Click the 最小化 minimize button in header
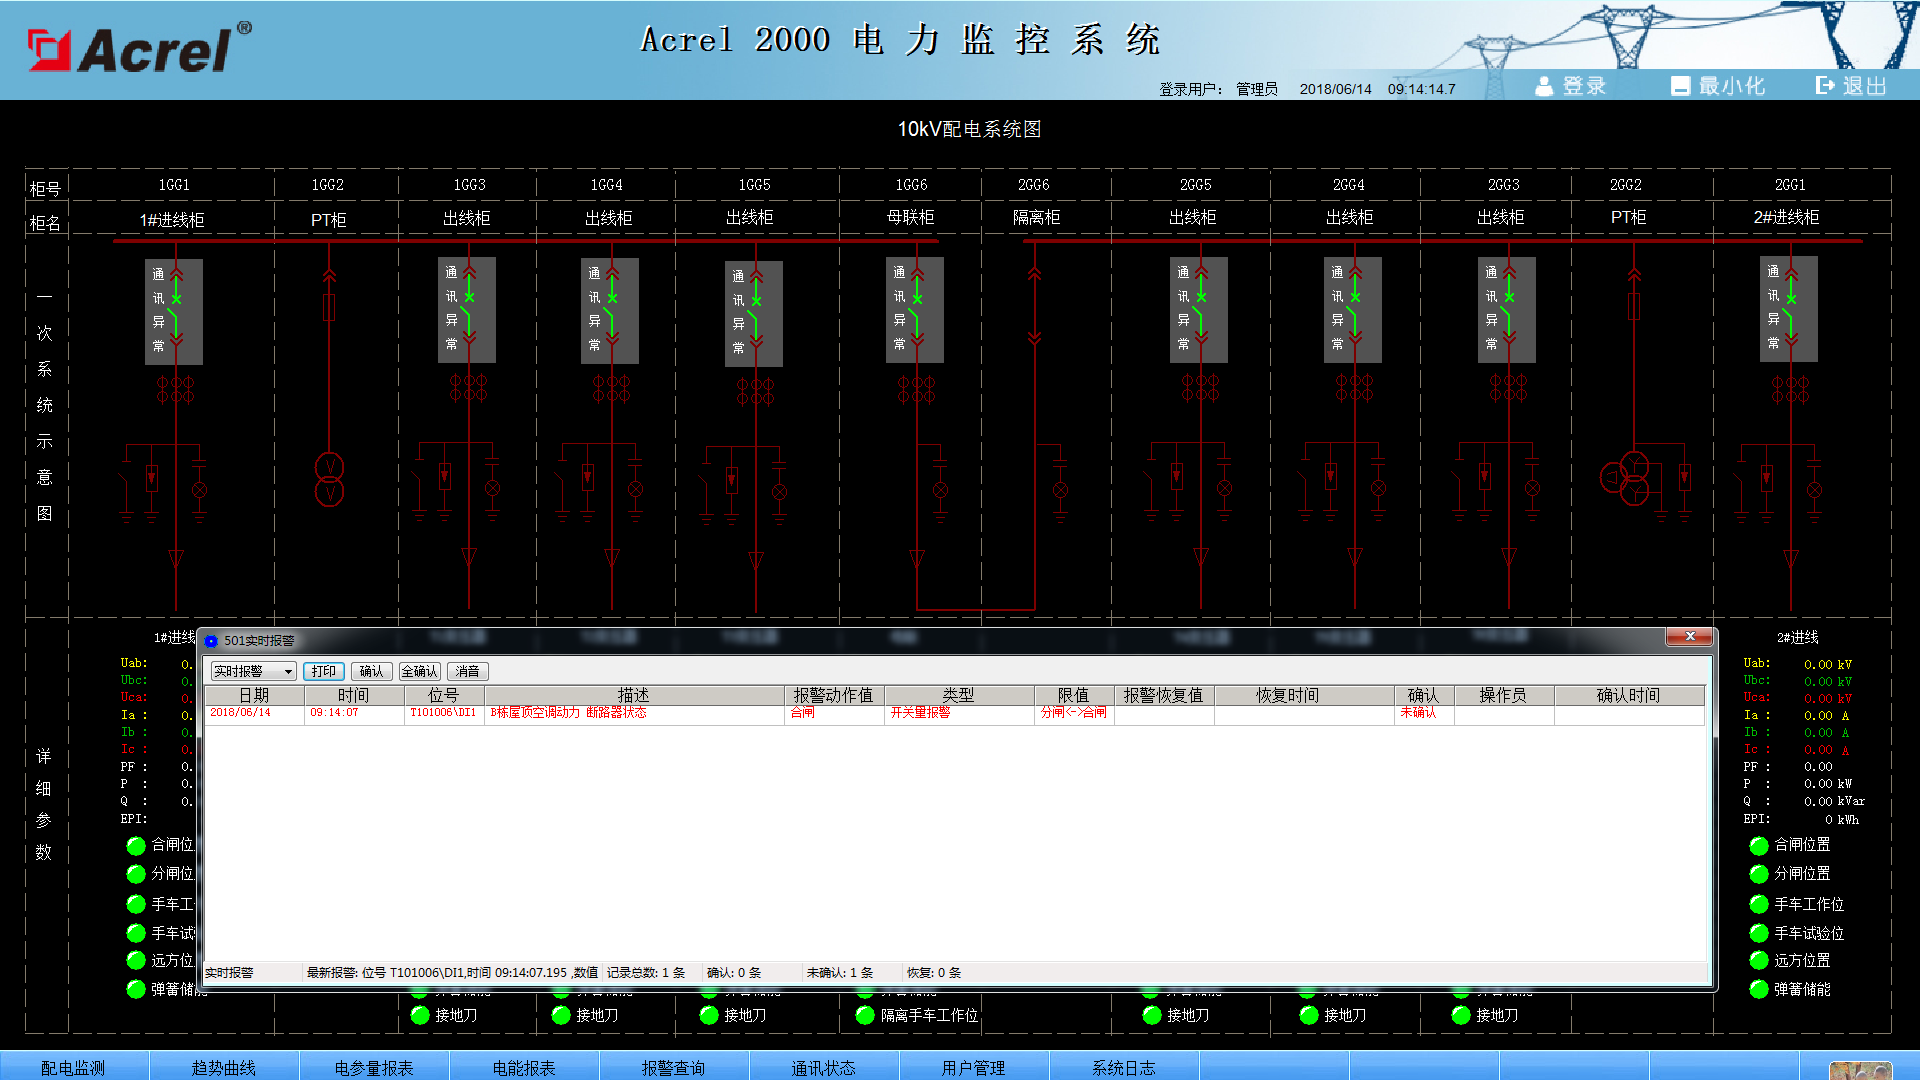 [x=1718, y=86]
